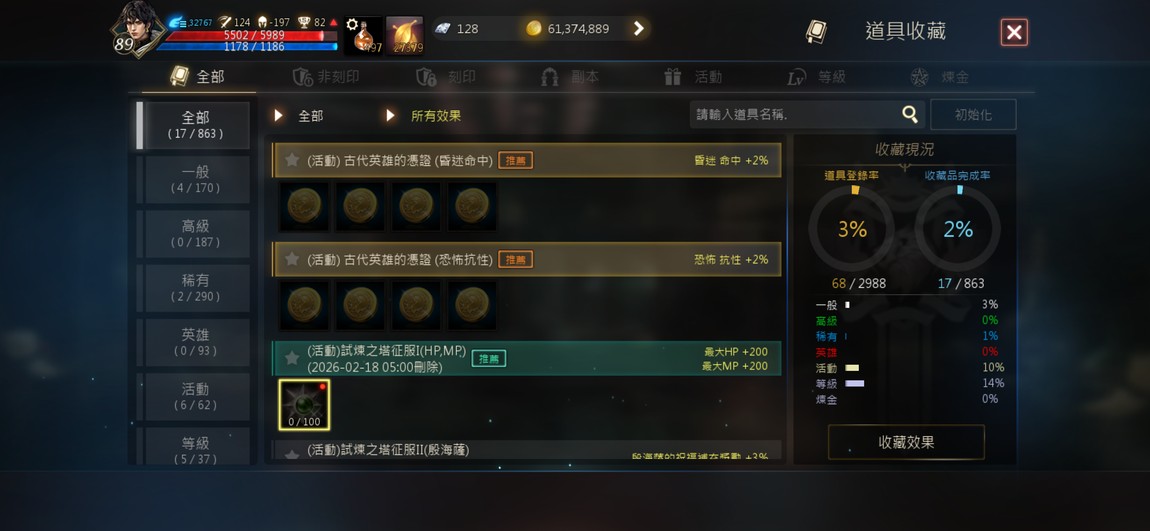Select the highlighted 0/100 trial tower item
Screen dimensions: 1150x531
pos(304,405)
